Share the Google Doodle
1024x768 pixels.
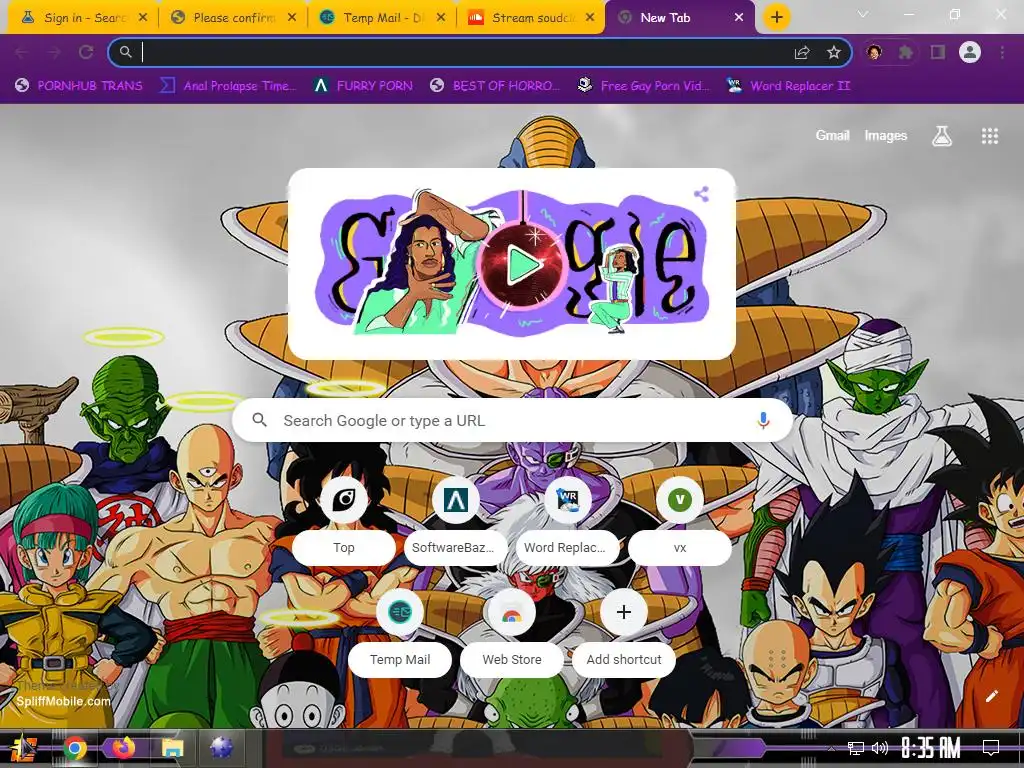pyautogui.click(x=701, y=193)
